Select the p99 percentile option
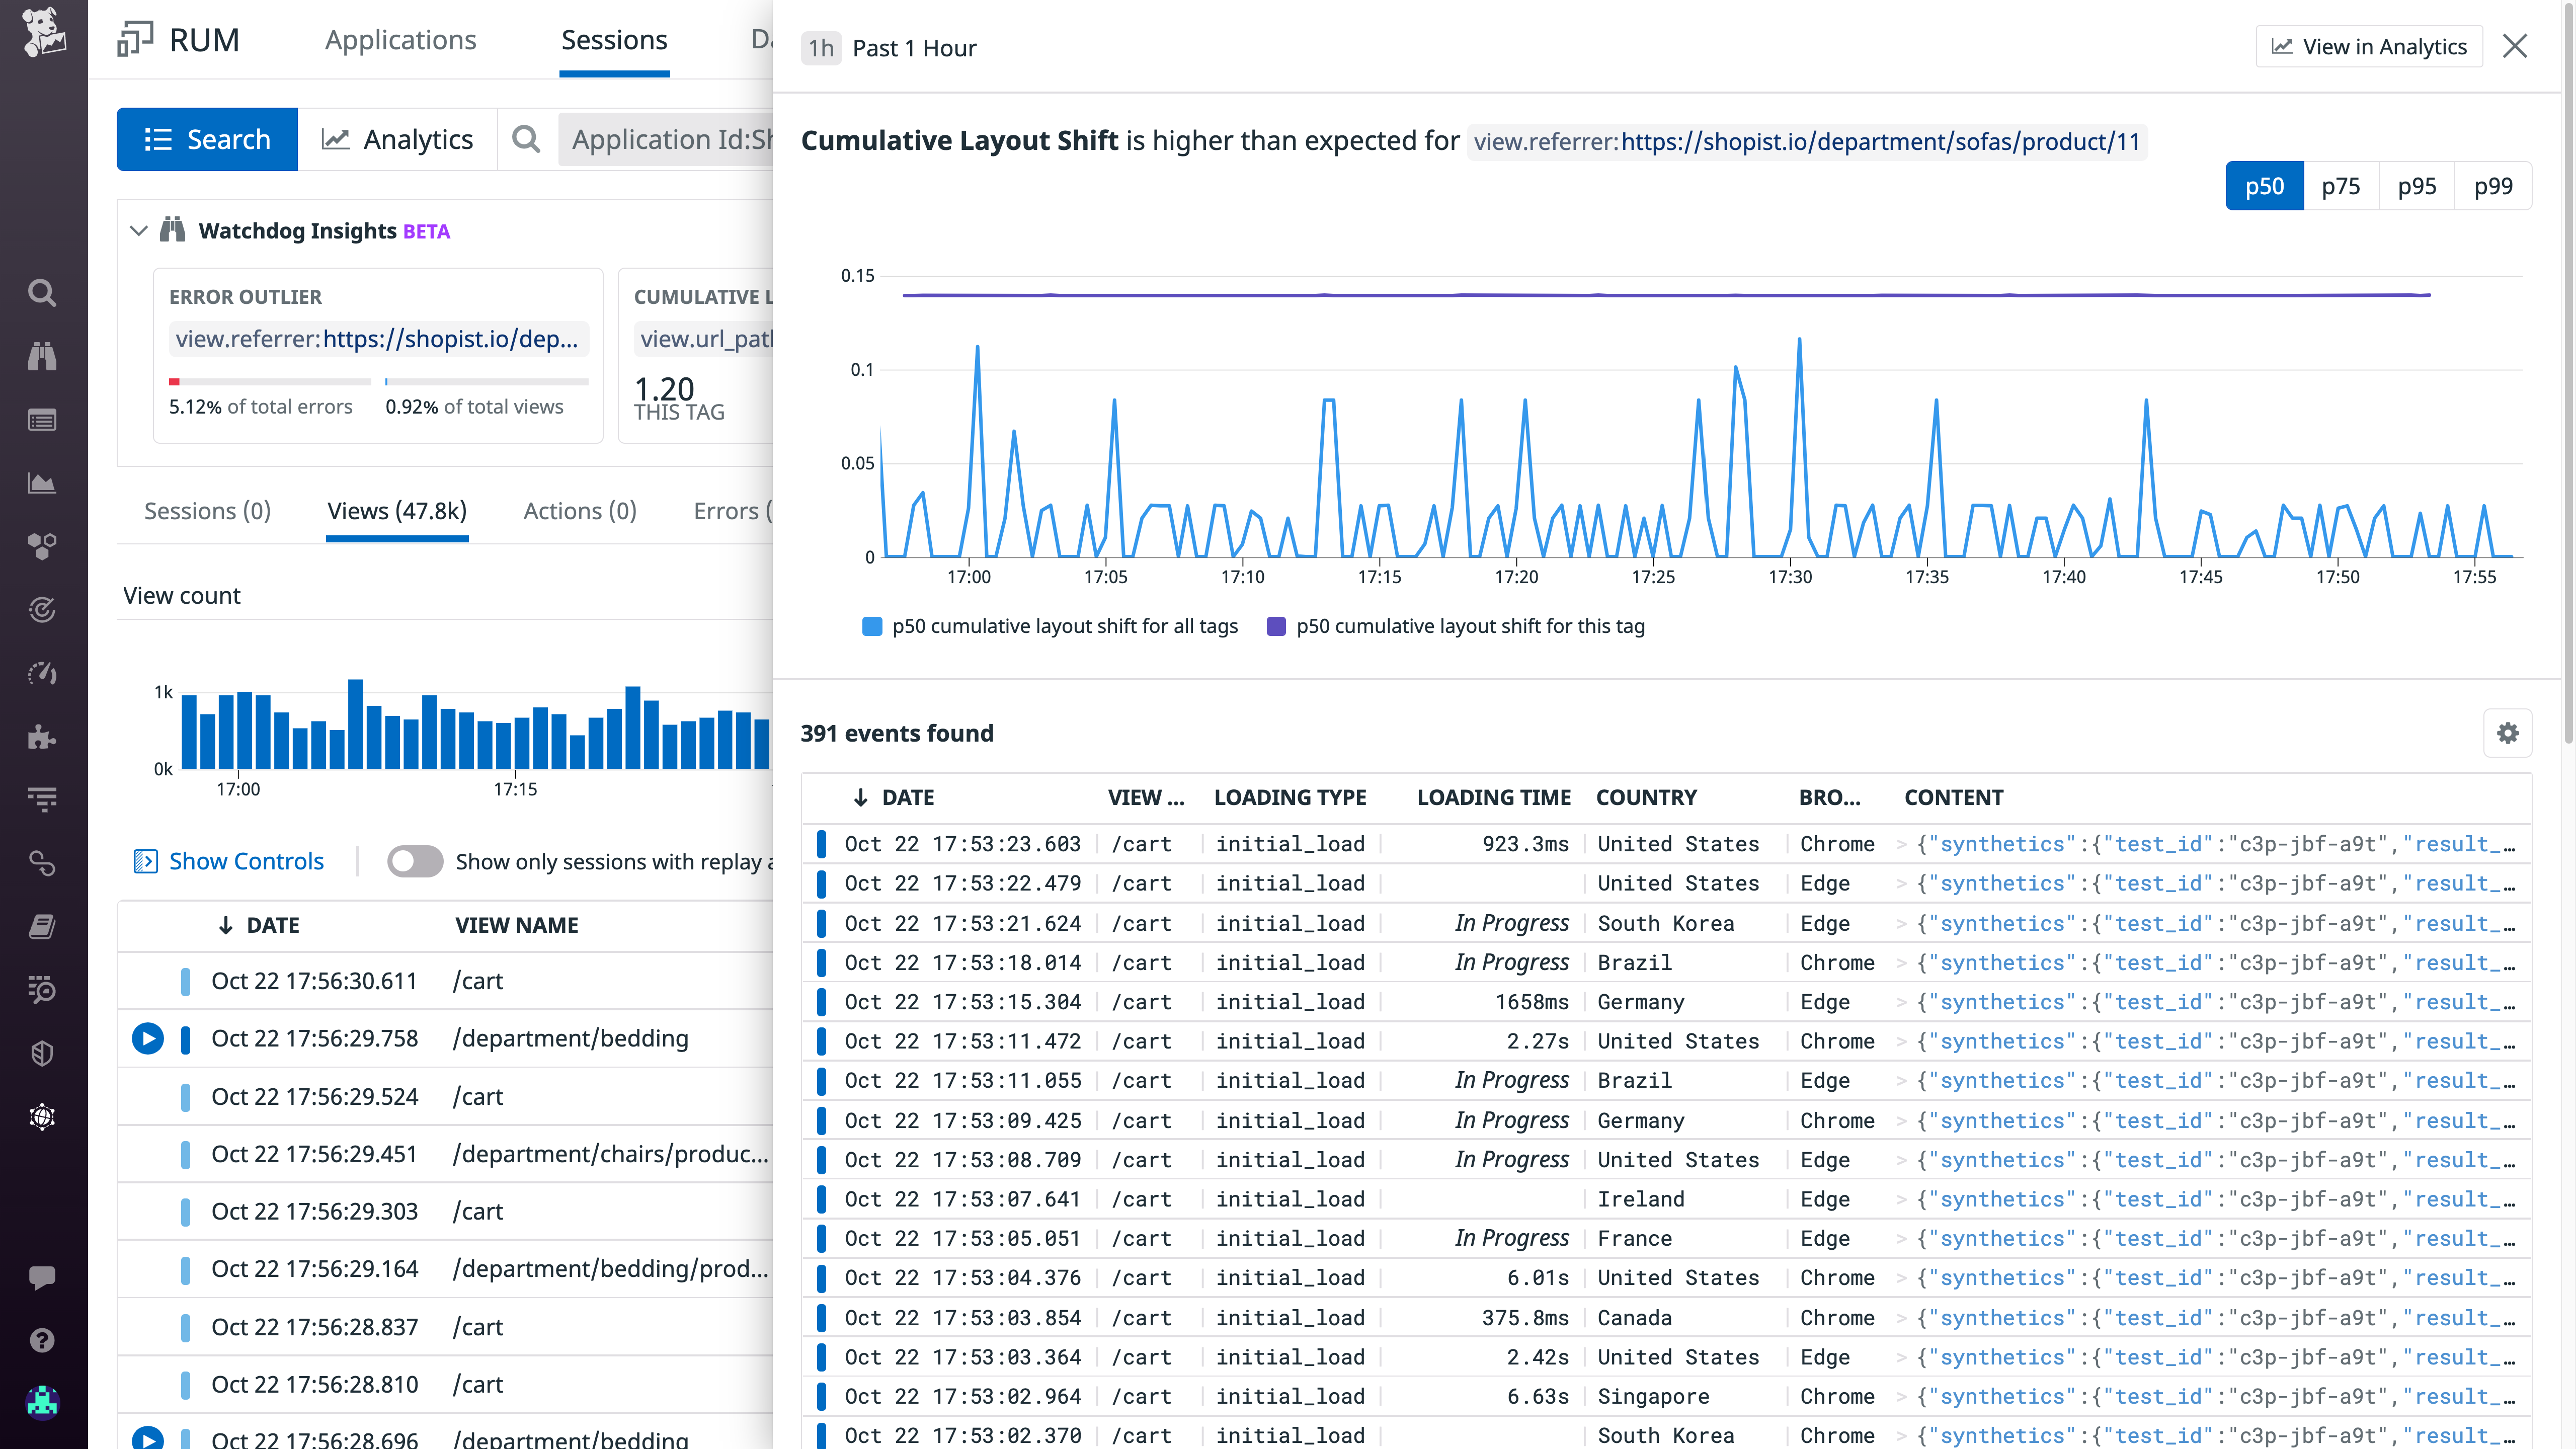2576x1449 pixels. tap(2493, 186)
